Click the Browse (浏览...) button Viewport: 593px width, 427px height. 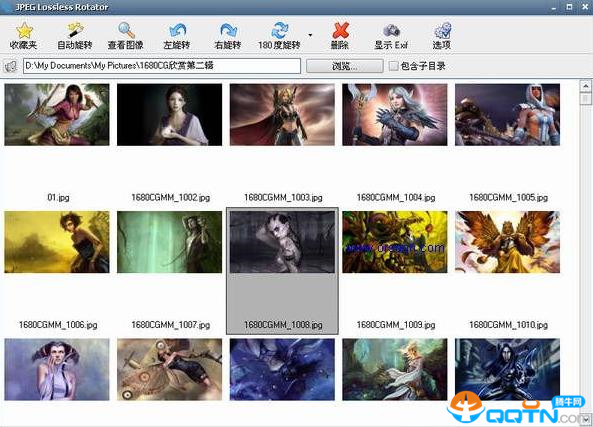[x=345, y=66]
